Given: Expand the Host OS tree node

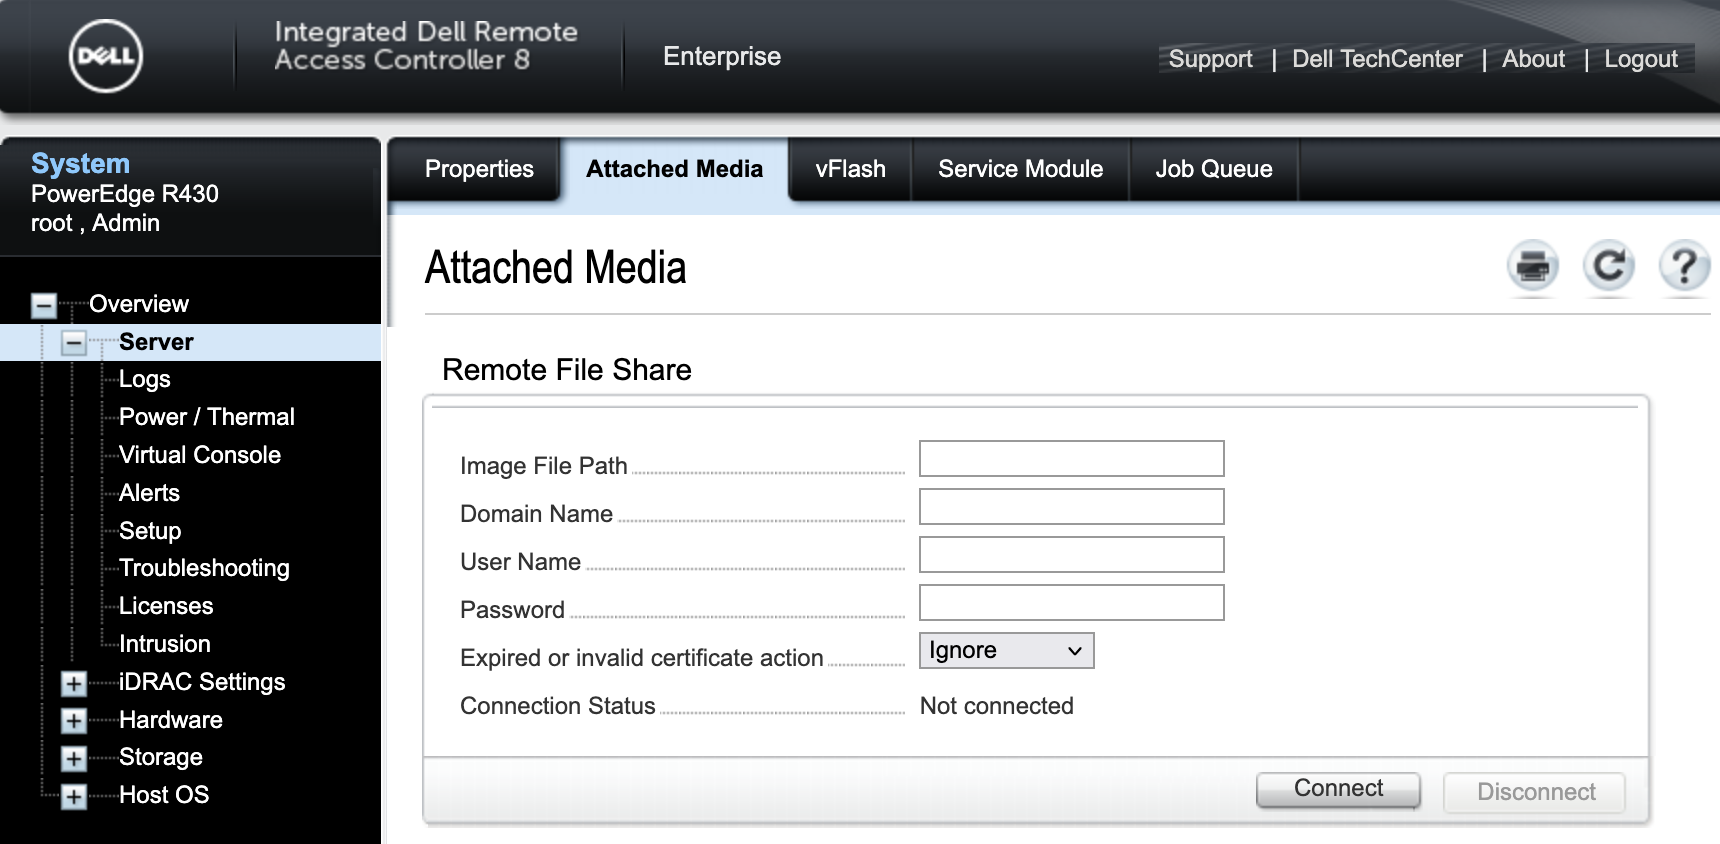Looking at the screenshot, I should click(x=74, y=797).
